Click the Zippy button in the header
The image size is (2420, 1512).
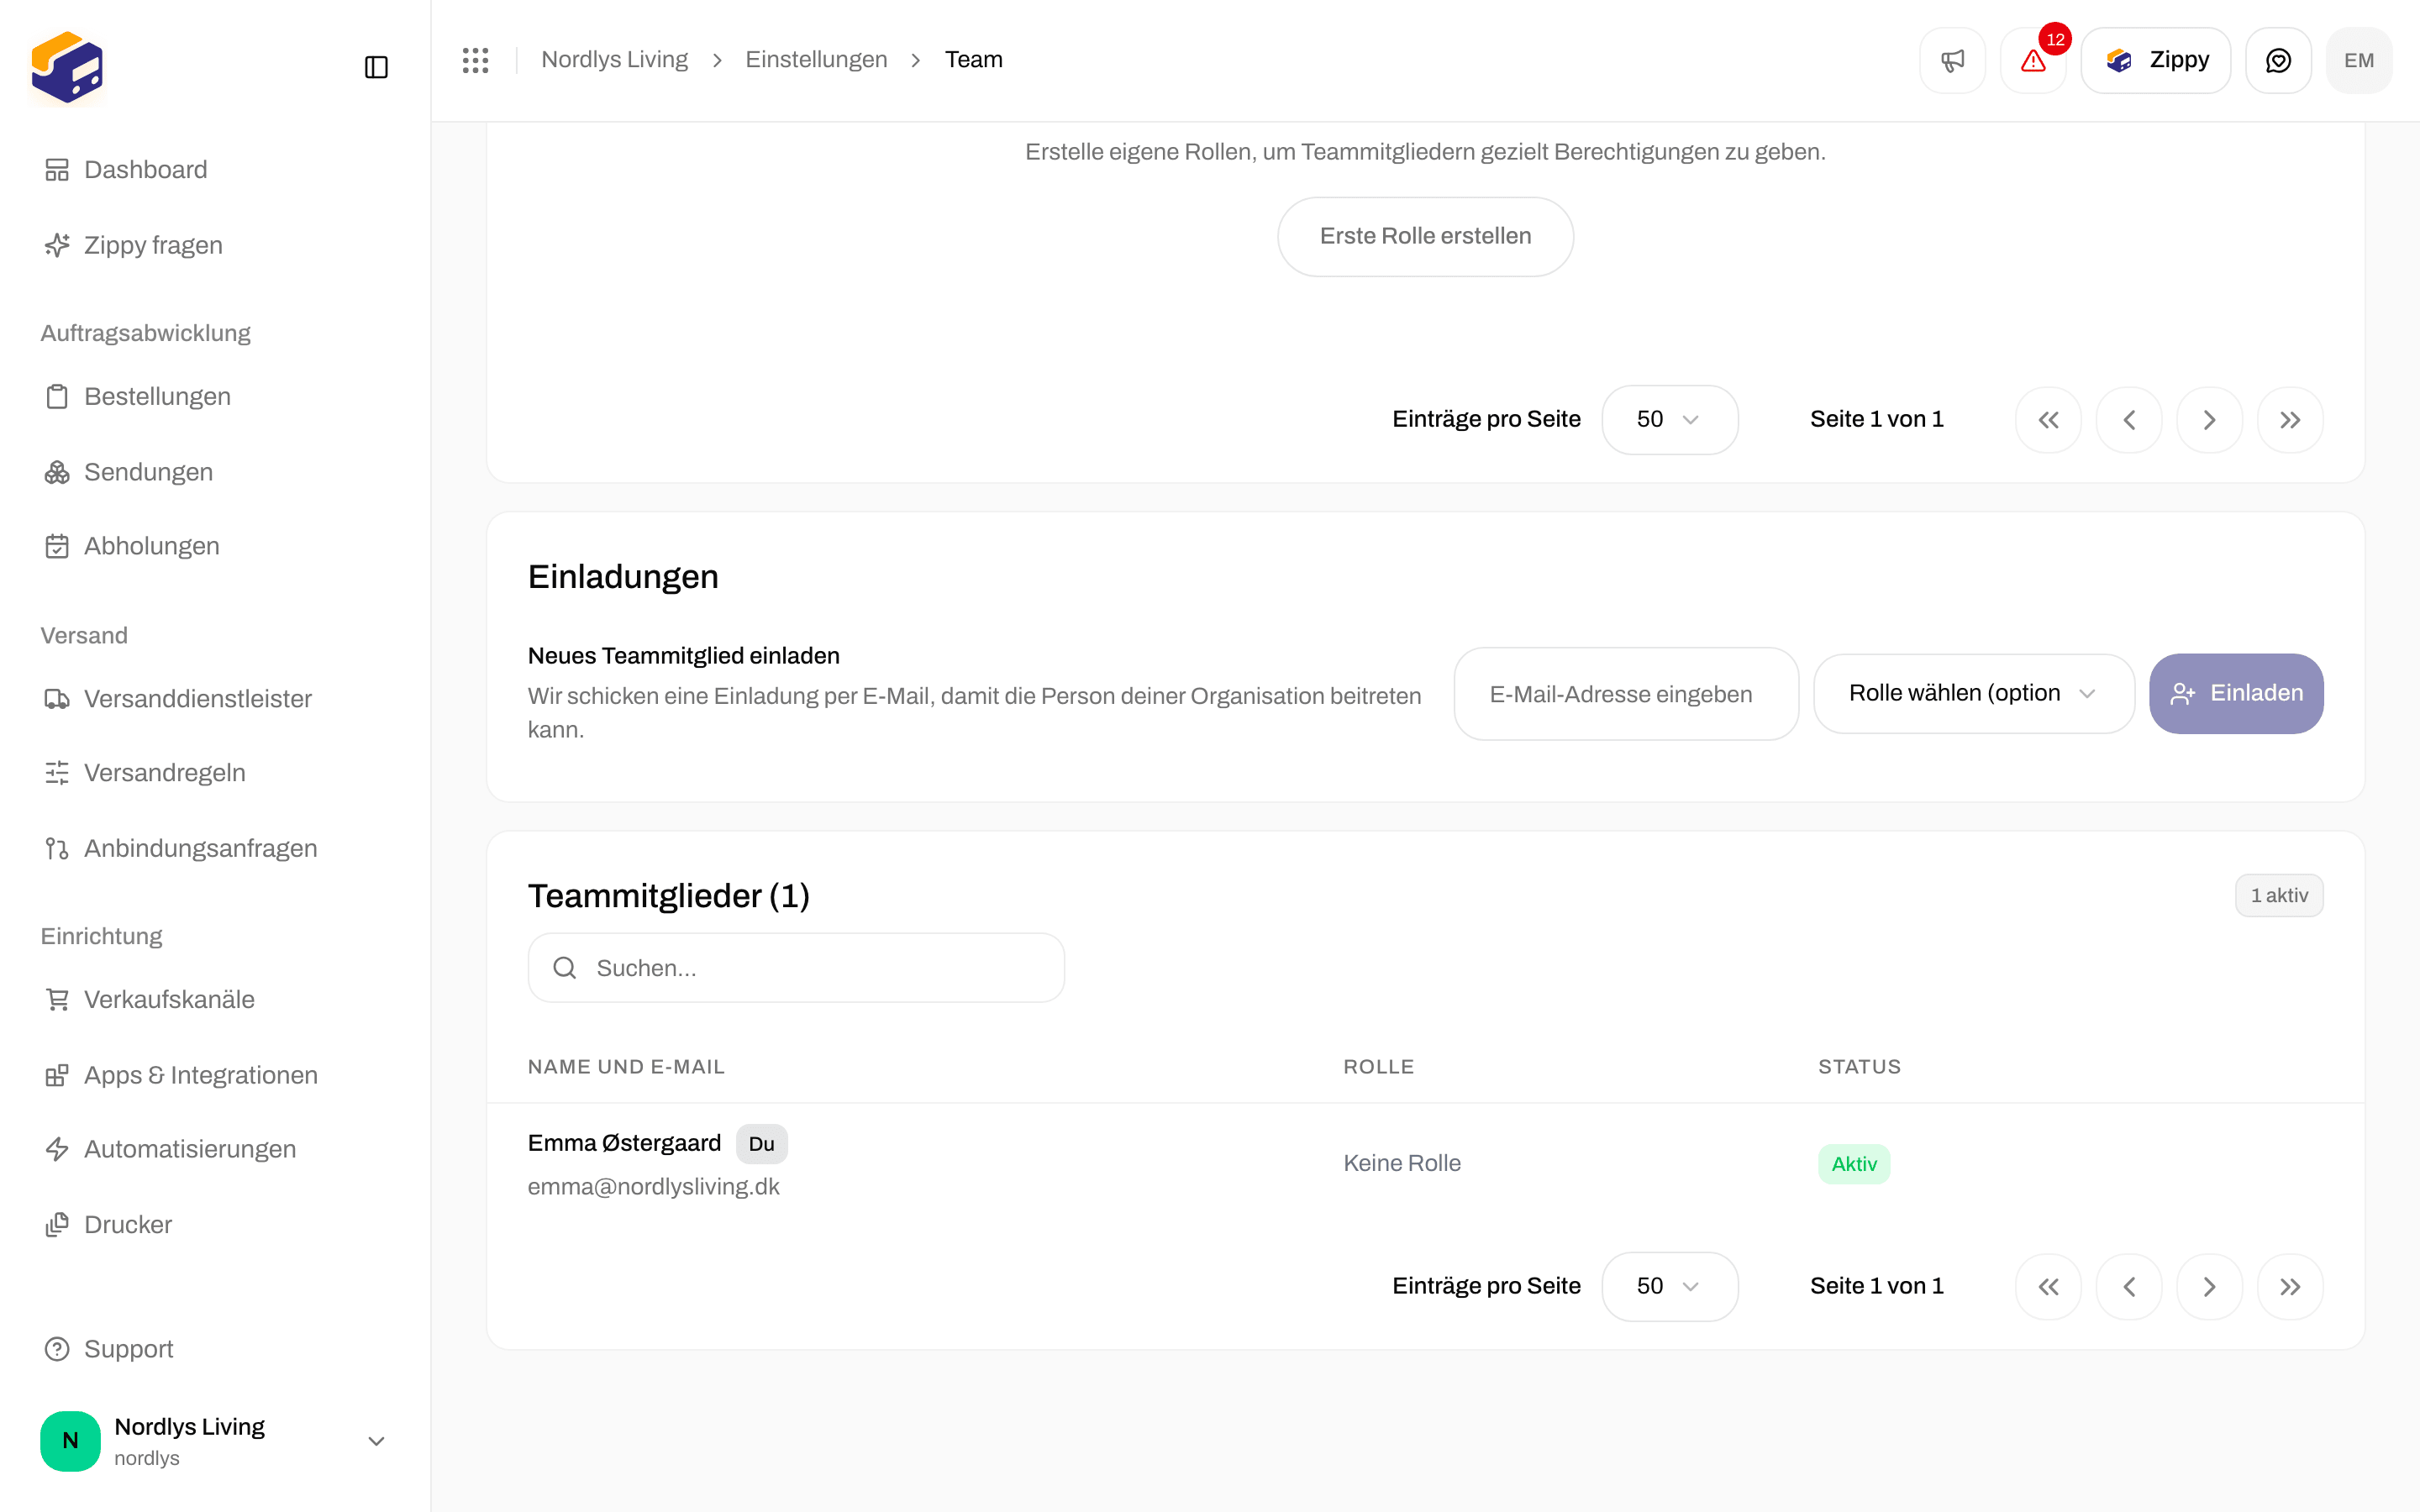[2155, 60]
